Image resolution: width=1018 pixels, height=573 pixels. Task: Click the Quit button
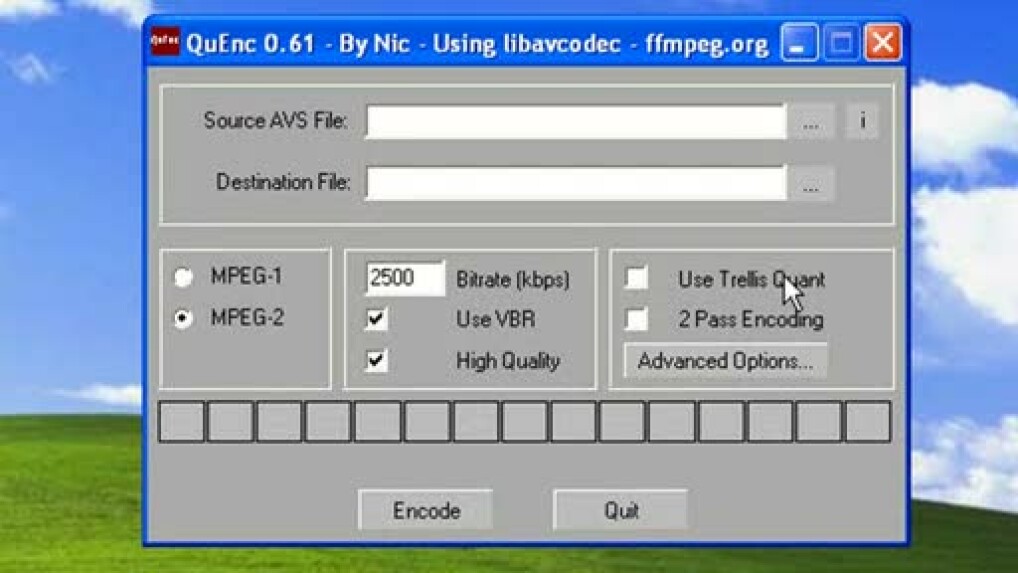coord(620,510)
